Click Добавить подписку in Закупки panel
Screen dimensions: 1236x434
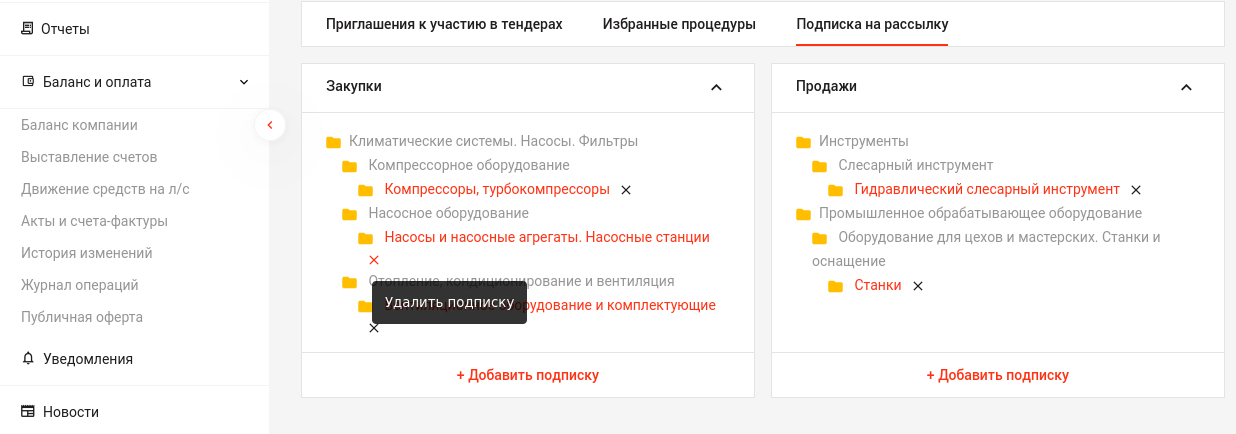tap(528, 375)
